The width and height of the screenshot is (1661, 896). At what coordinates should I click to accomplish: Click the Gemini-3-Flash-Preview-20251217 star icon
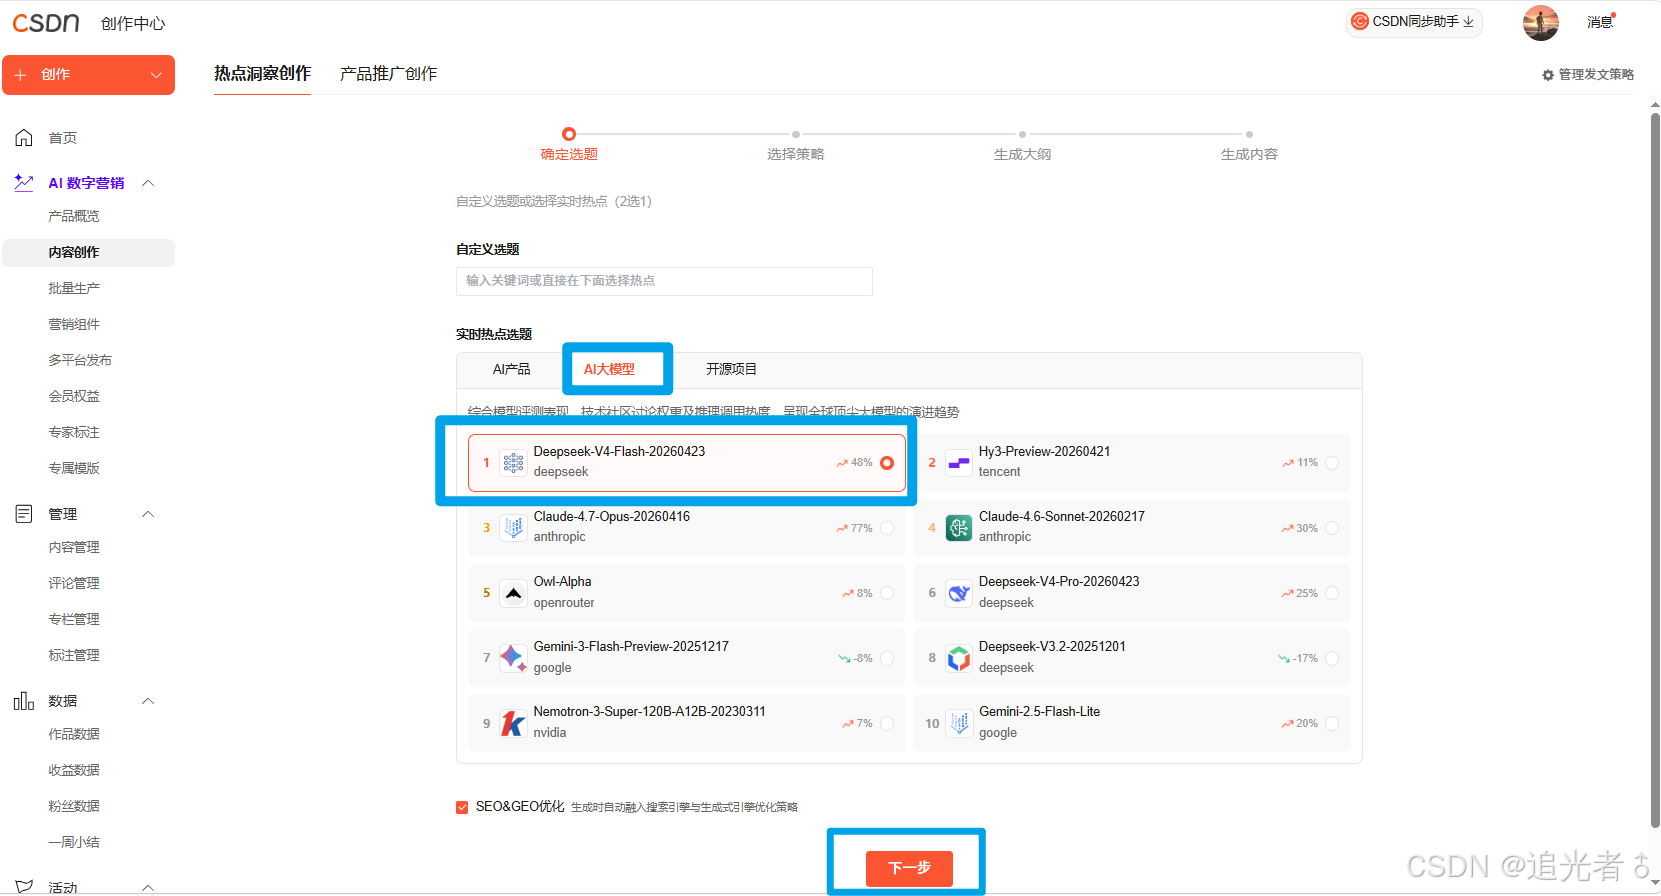tap(513, 658)
